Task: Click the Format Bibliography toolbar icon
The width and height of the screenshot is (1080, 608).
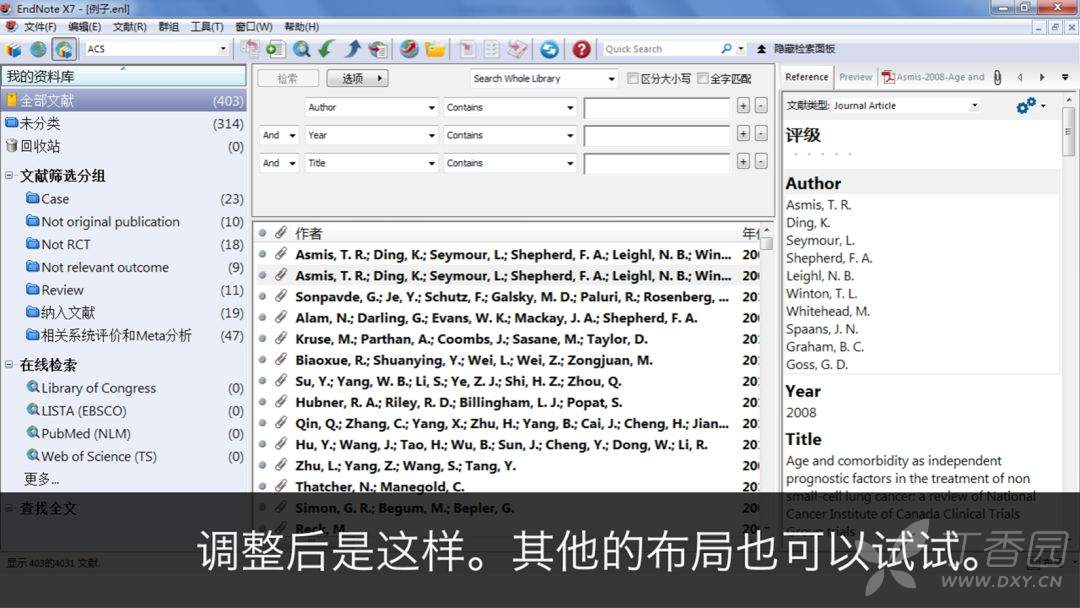Action: [492, 49]
